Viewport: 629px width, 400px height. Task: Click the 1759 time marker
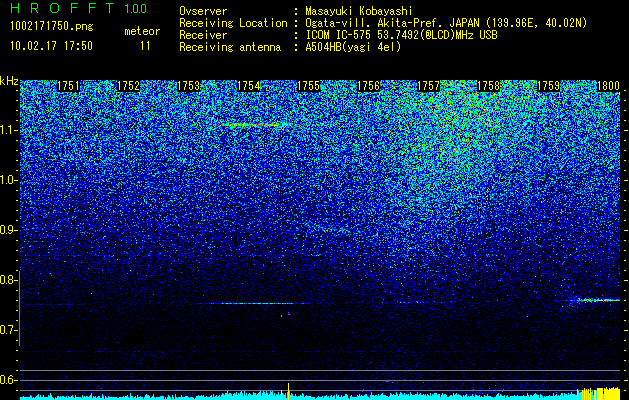548,86
